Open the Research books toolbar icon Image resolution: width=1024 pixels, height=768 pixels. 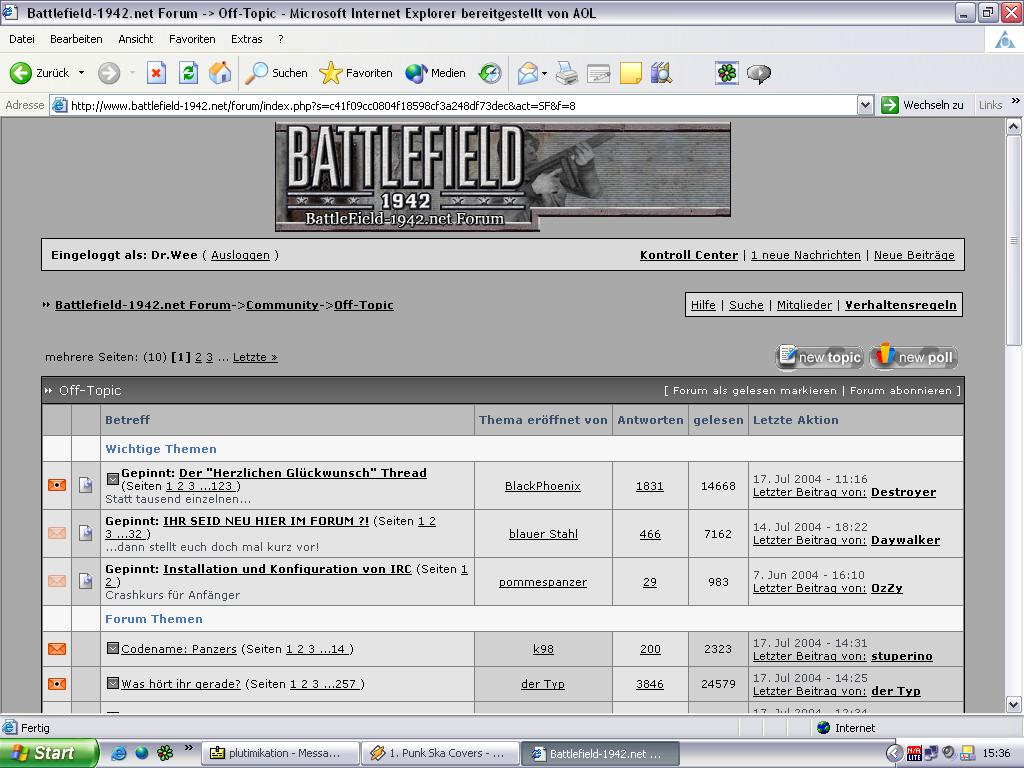pos(661,73)
